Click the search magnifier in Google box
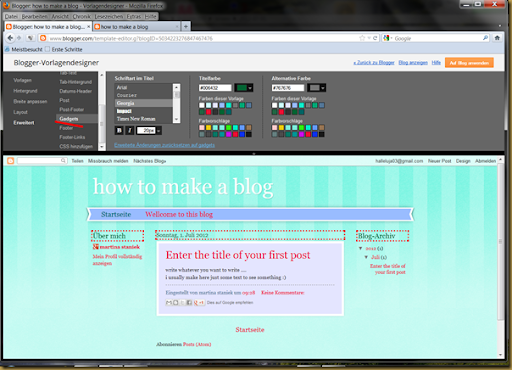The image size is (512, 370). click(x=485, y=38)
